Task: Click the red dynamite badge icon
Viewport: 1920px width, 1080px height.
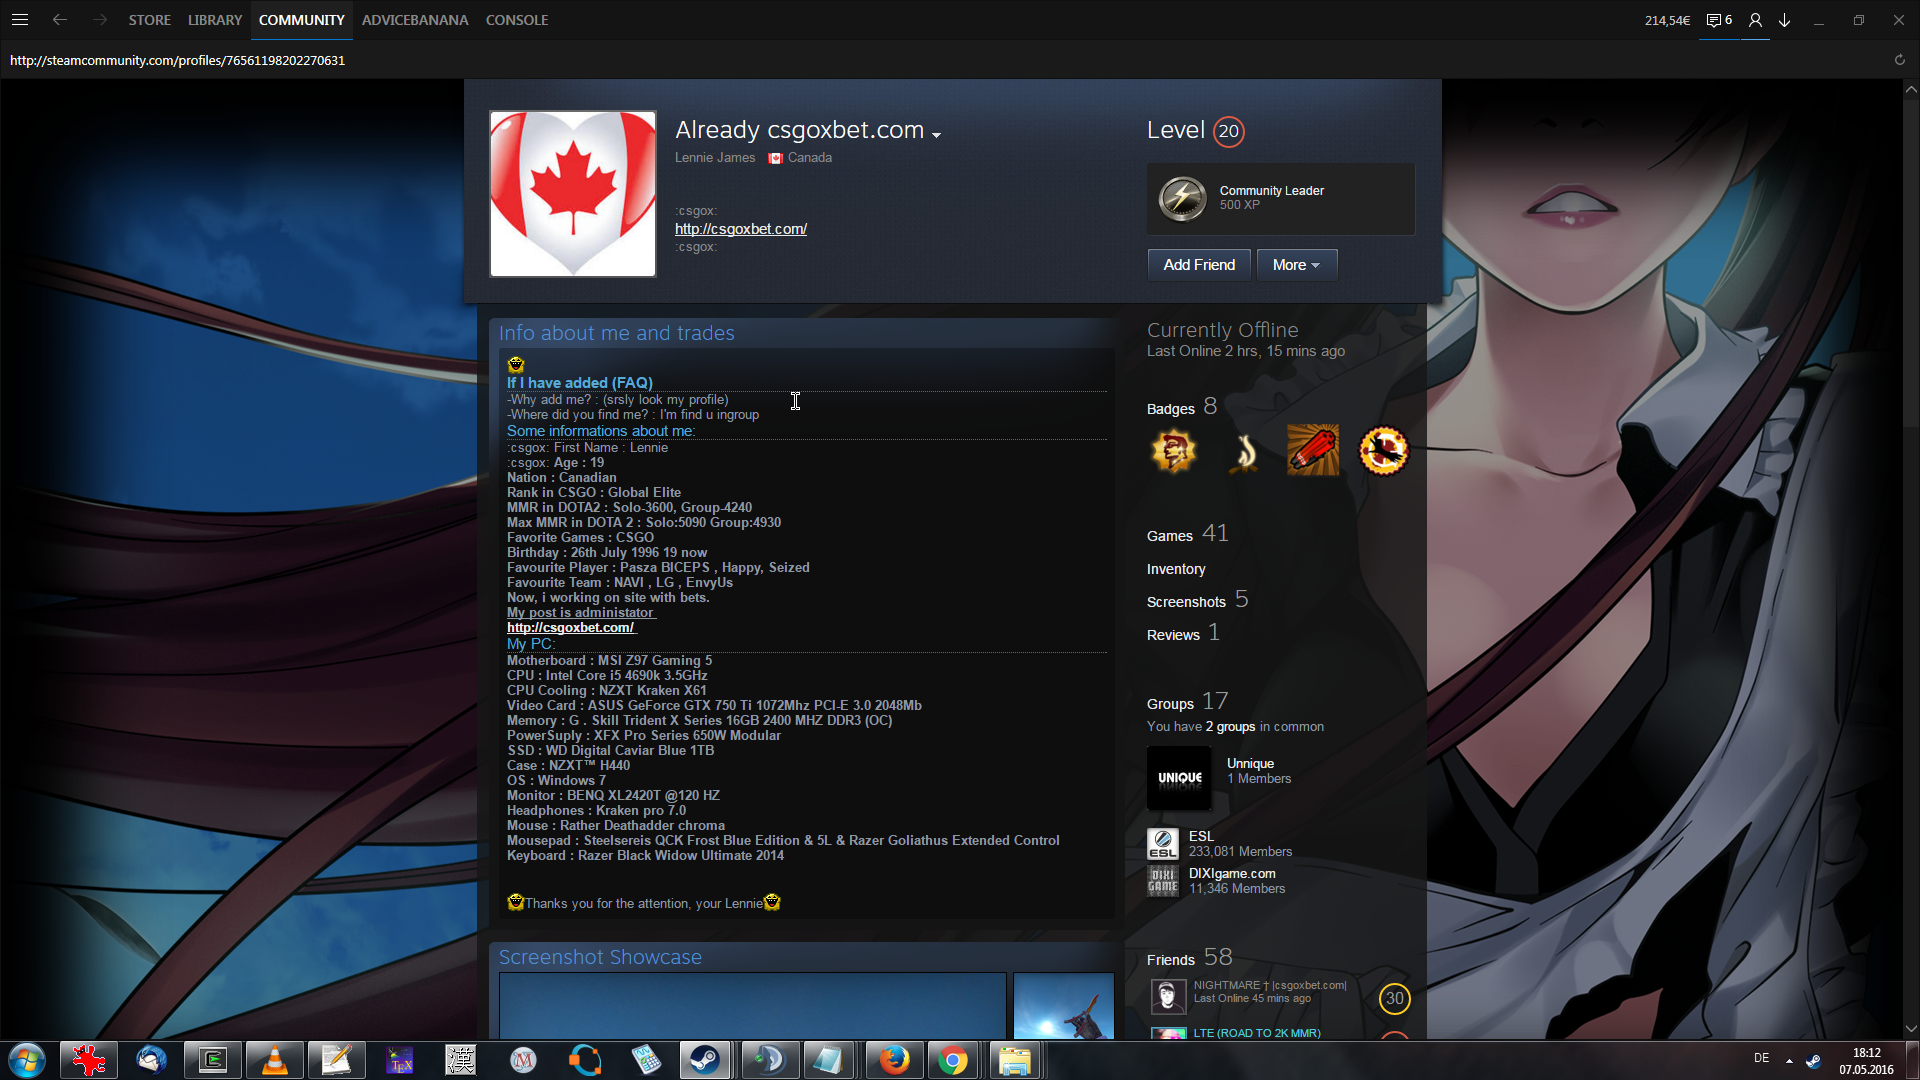Action: [x=1312, y=451]
